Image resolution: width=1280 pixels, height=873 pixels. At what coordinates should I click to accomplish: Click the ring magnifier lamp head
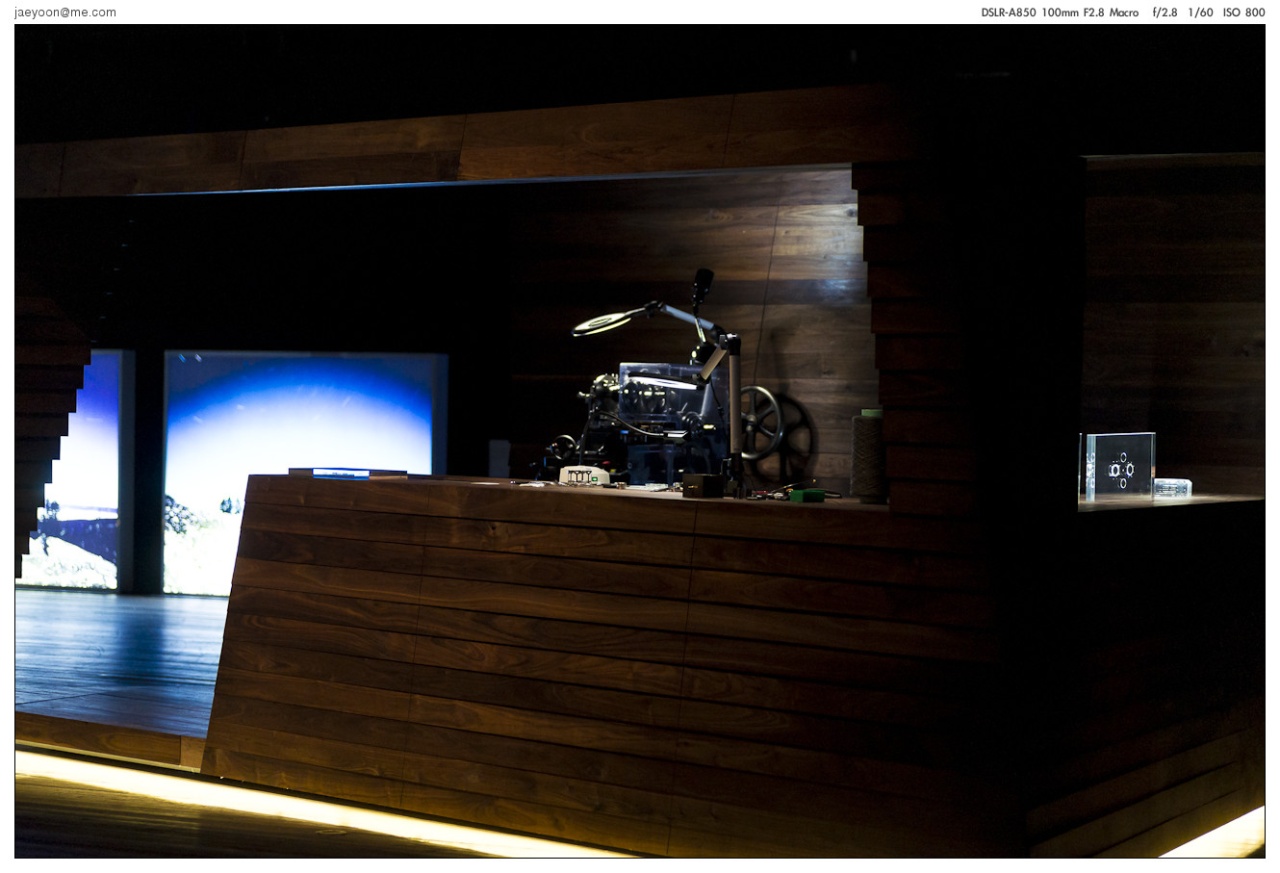tap(601, 322)
